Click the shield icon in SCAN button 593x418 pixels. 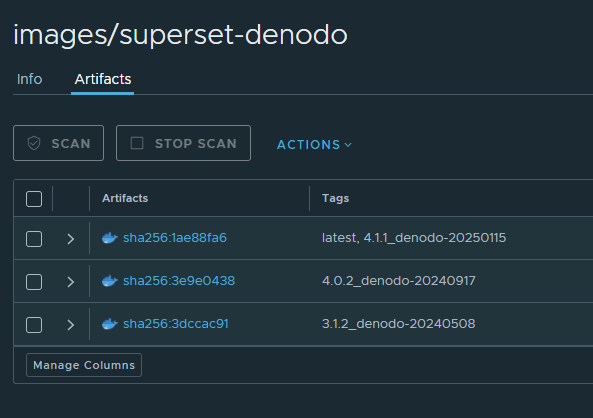34,143
